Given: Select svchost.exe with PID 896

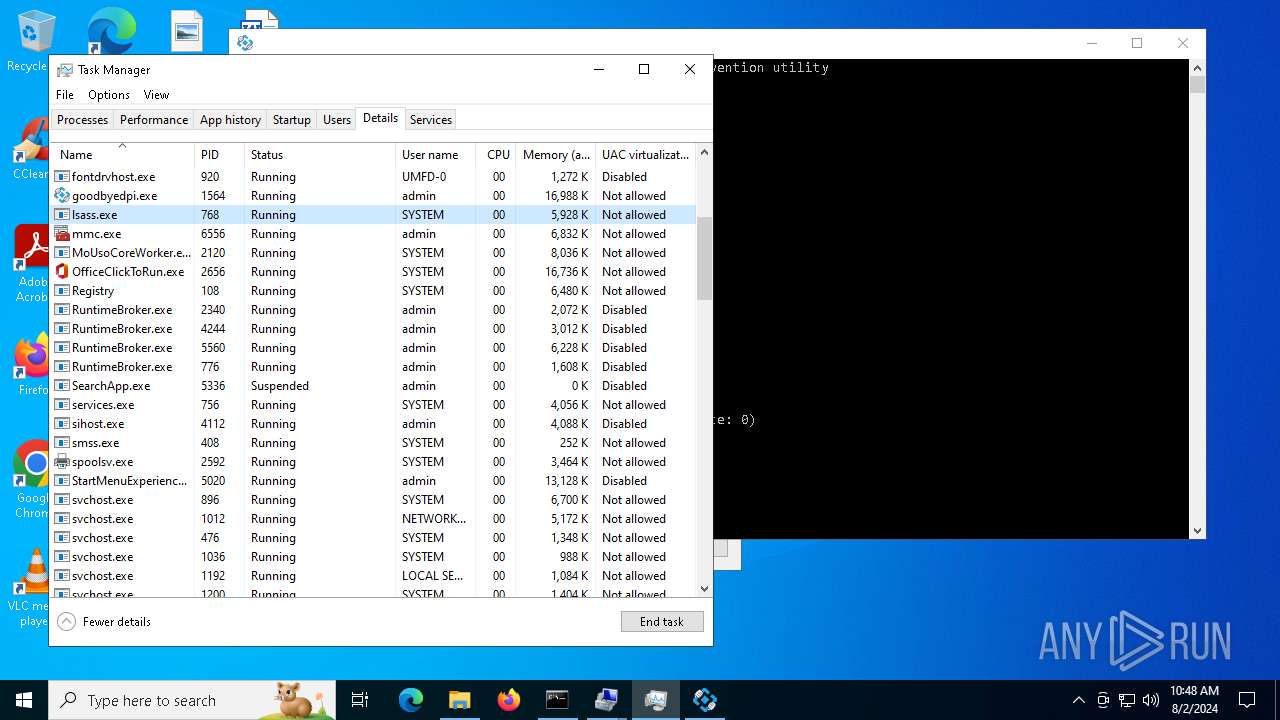Looking at the screenshot, I should (374, 500).
